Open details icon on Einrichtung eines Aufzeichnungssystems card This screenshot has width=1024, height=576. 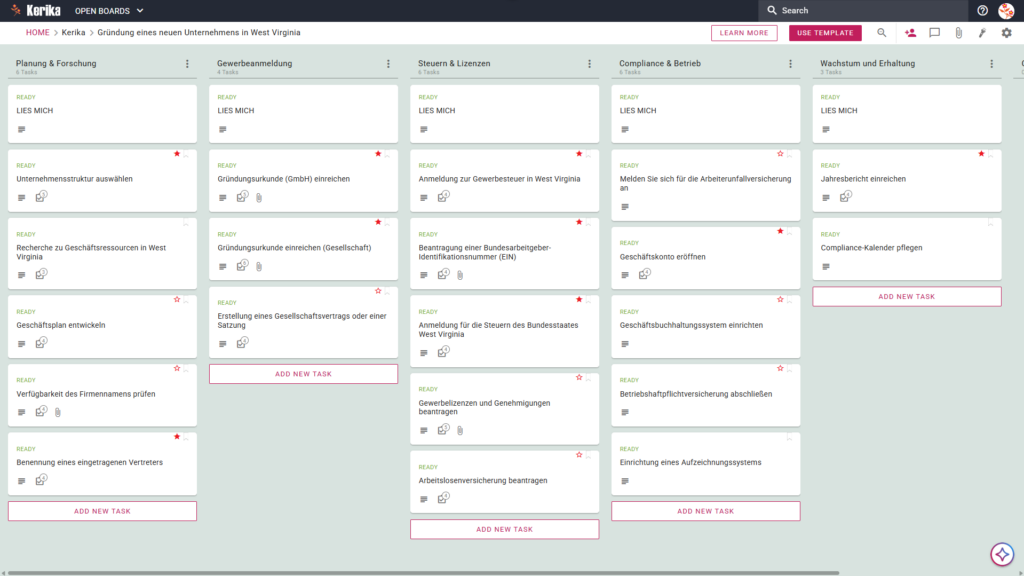(625, 481)
